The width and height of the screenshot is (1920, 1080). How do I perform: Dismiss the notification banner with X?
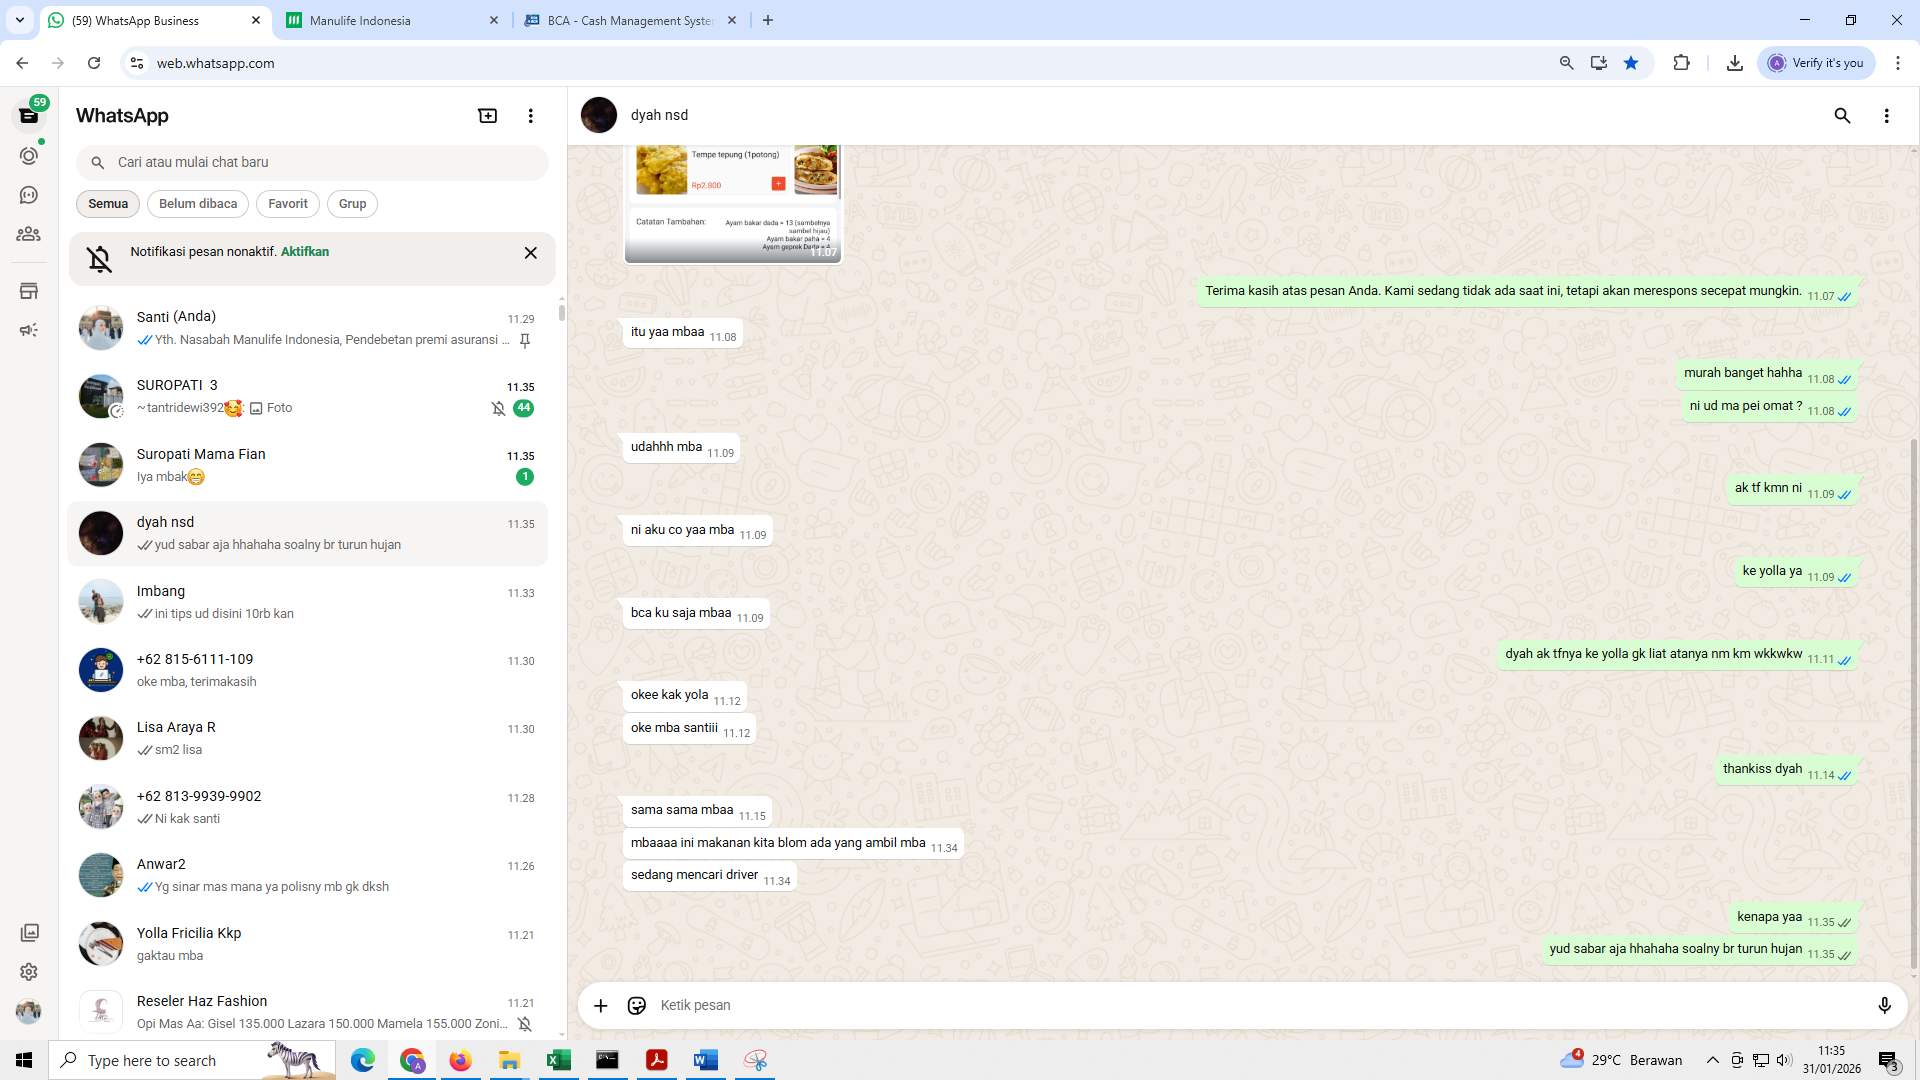530,252
